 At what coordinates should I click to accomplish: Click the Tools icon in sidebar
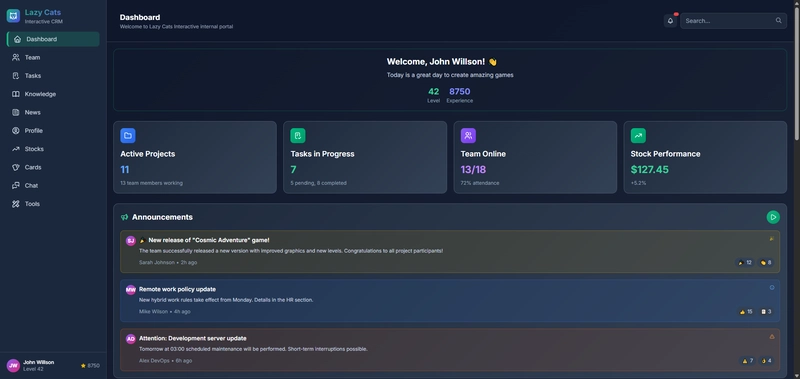click(16, 204)
